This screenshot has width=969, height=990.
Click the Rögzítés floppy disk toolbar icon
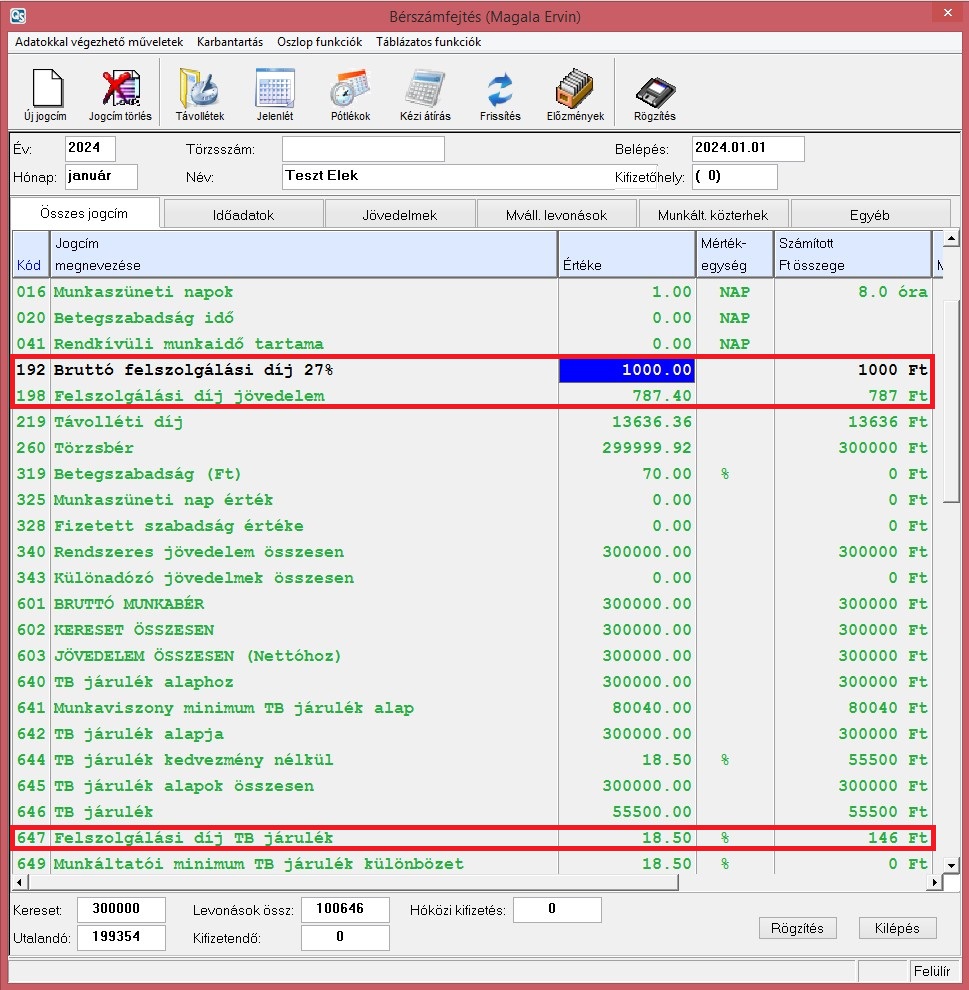(x=655, y=89)
